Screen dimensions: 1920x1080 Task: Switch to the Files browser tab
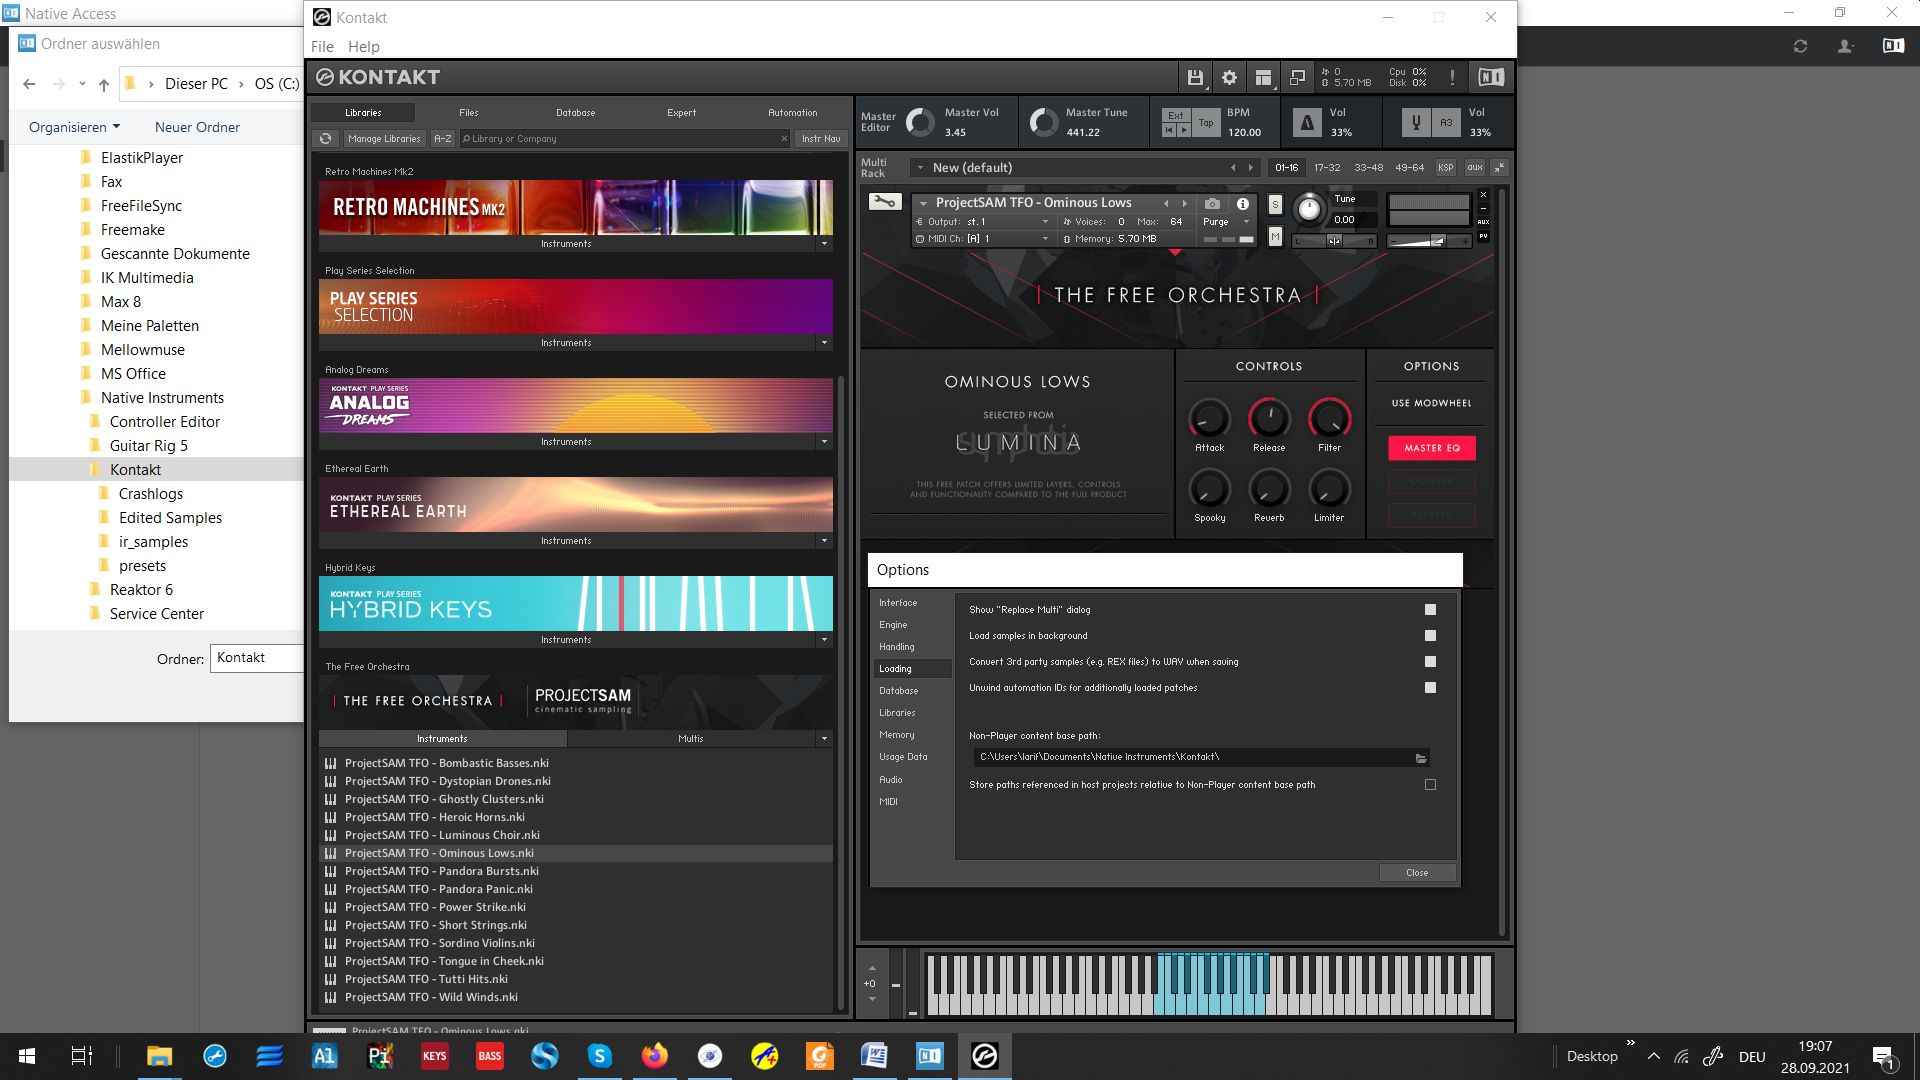click(x=469, y=113)
